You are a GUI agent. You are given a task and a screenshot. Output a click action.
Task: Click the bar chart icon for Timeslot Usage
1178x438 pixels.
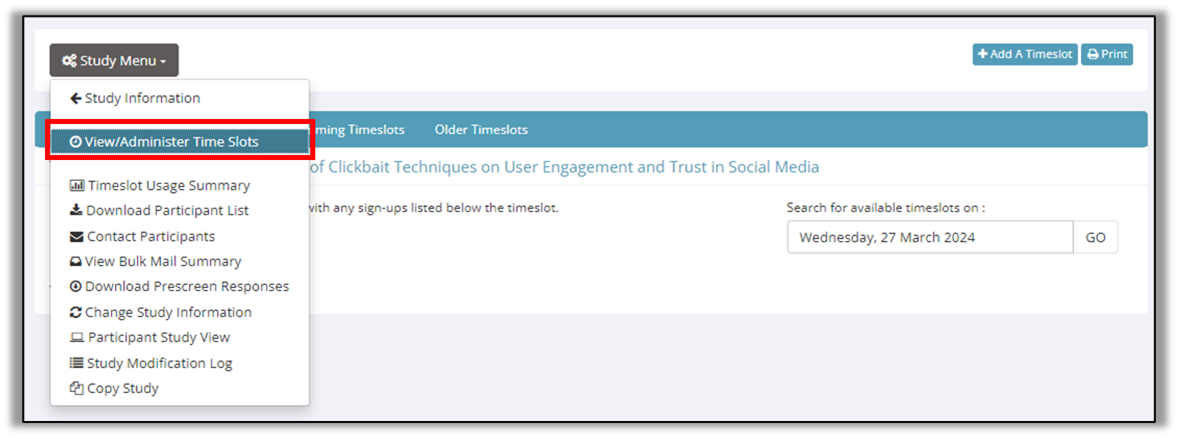77,185
